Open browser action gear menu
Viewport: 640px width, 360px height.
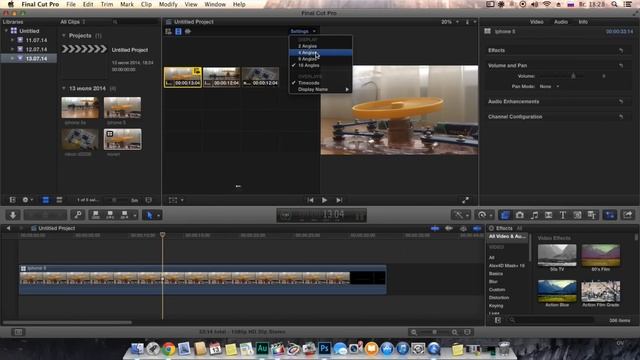pyautogui.click(x=27, y=200)
